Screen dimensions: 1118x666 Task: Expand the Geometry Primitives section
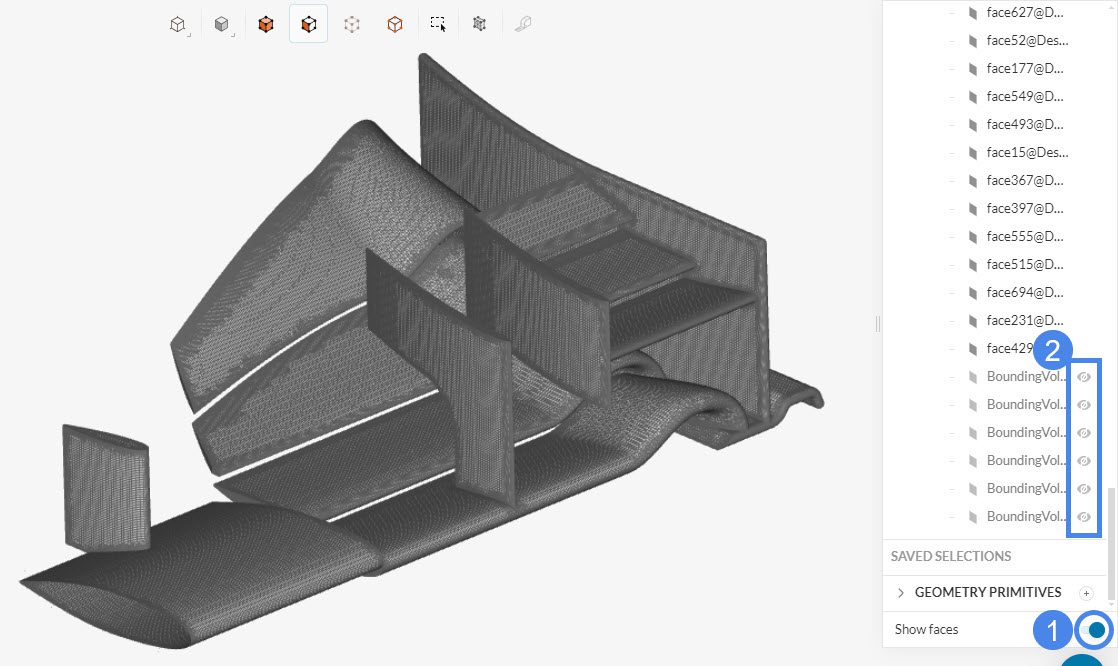point(900,593)
